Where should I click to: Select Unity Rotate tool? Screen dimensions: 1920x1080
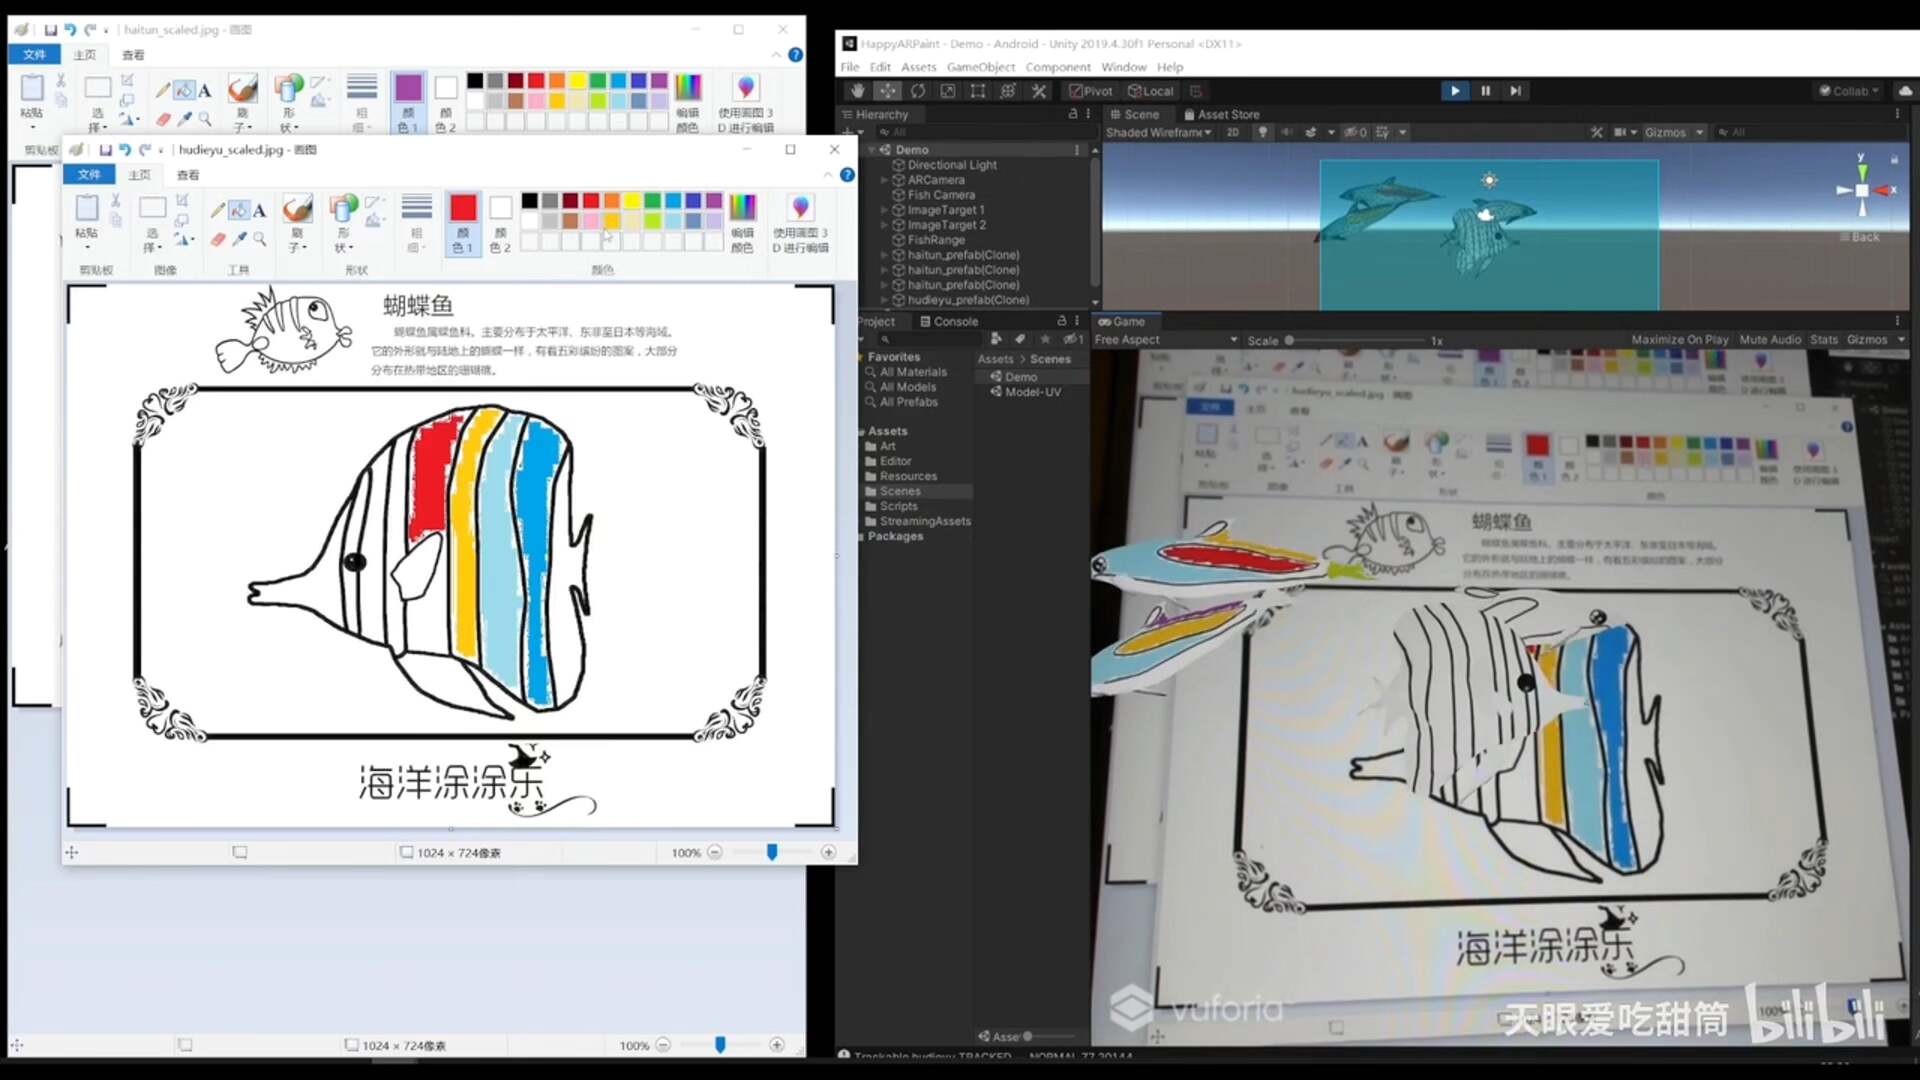(x=918, y=91)
